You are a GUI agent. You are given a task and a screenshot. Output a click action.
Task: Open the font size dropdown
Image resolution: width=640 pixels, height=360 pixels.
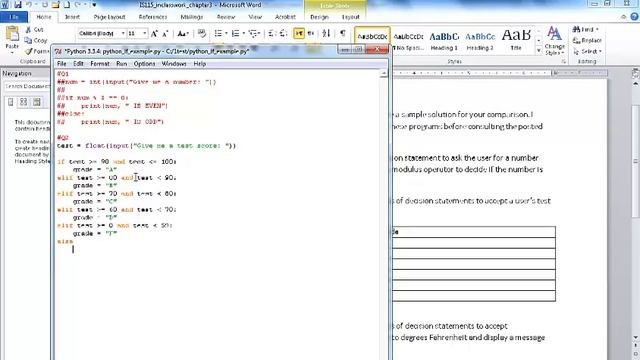point(144,33)
